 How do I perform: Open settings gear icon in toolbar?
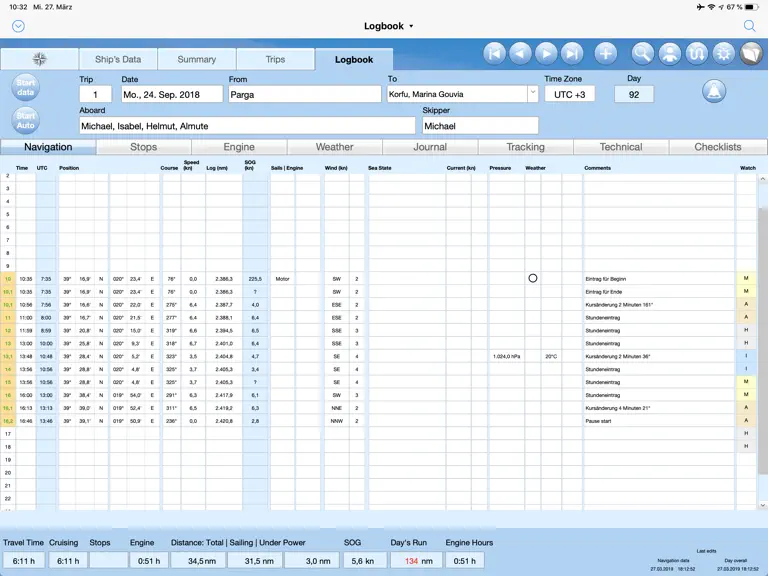[723, 53]
